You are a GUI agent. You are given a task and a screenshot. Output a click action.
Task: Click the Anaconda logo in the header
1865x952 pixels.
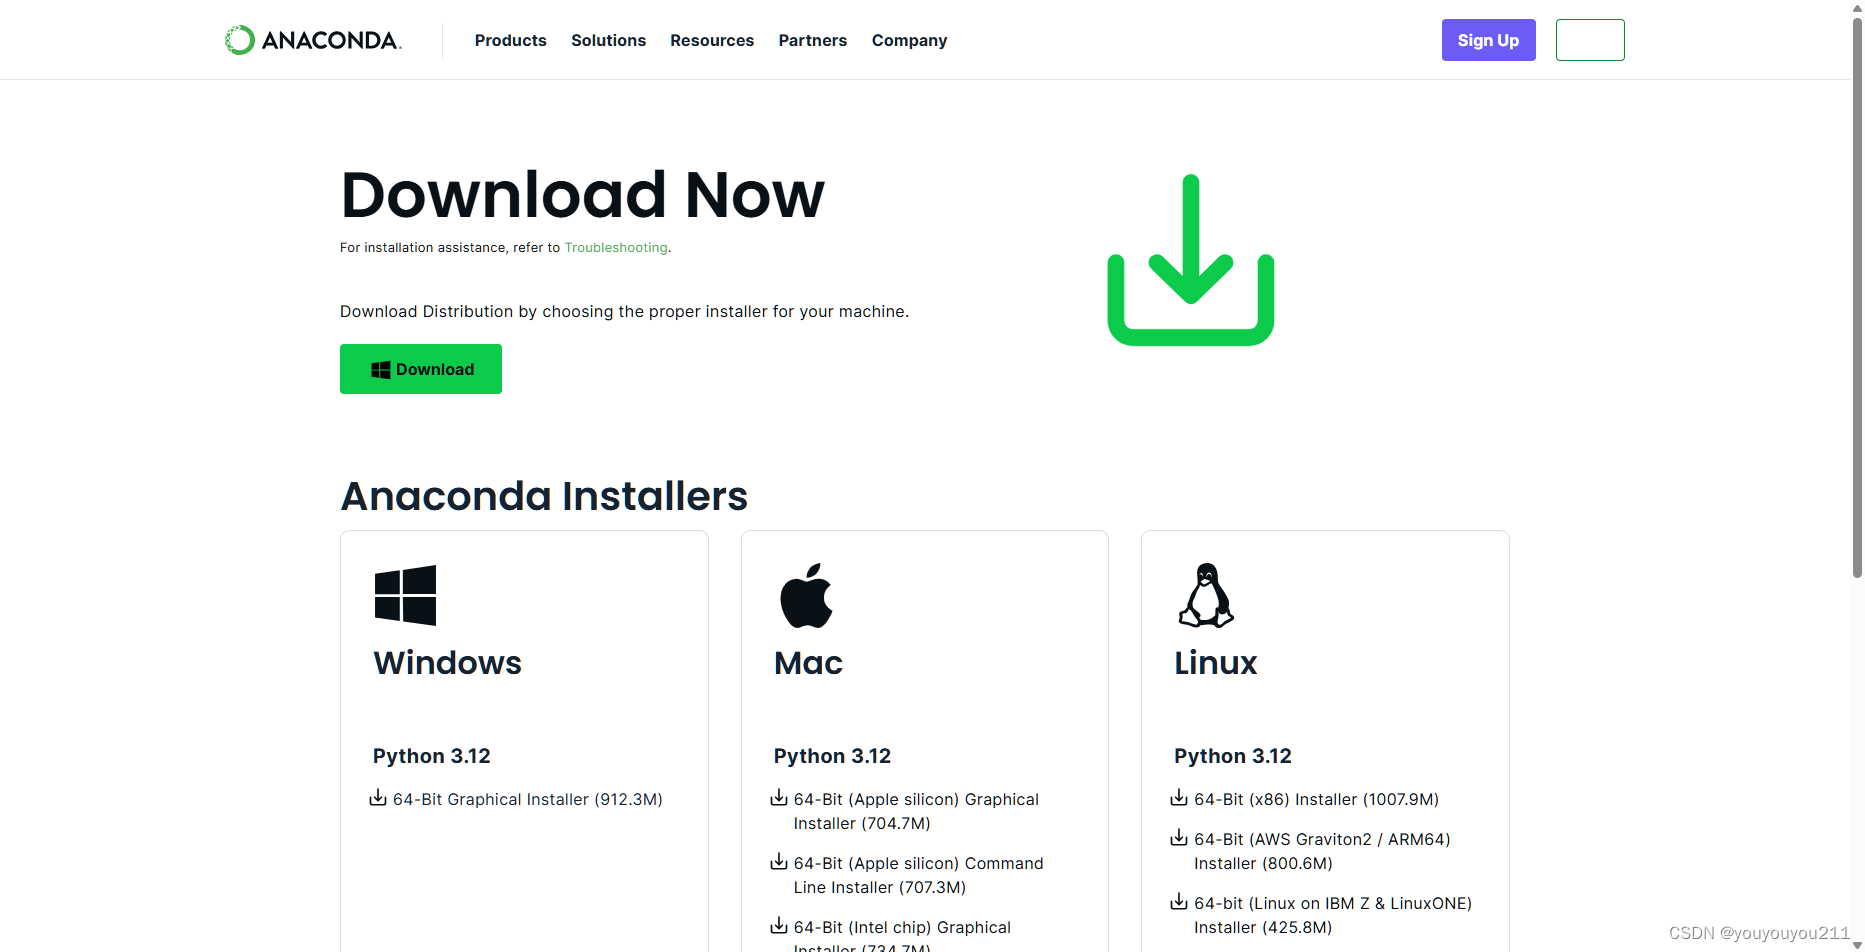pyautogui.click(x=313, y=40)
